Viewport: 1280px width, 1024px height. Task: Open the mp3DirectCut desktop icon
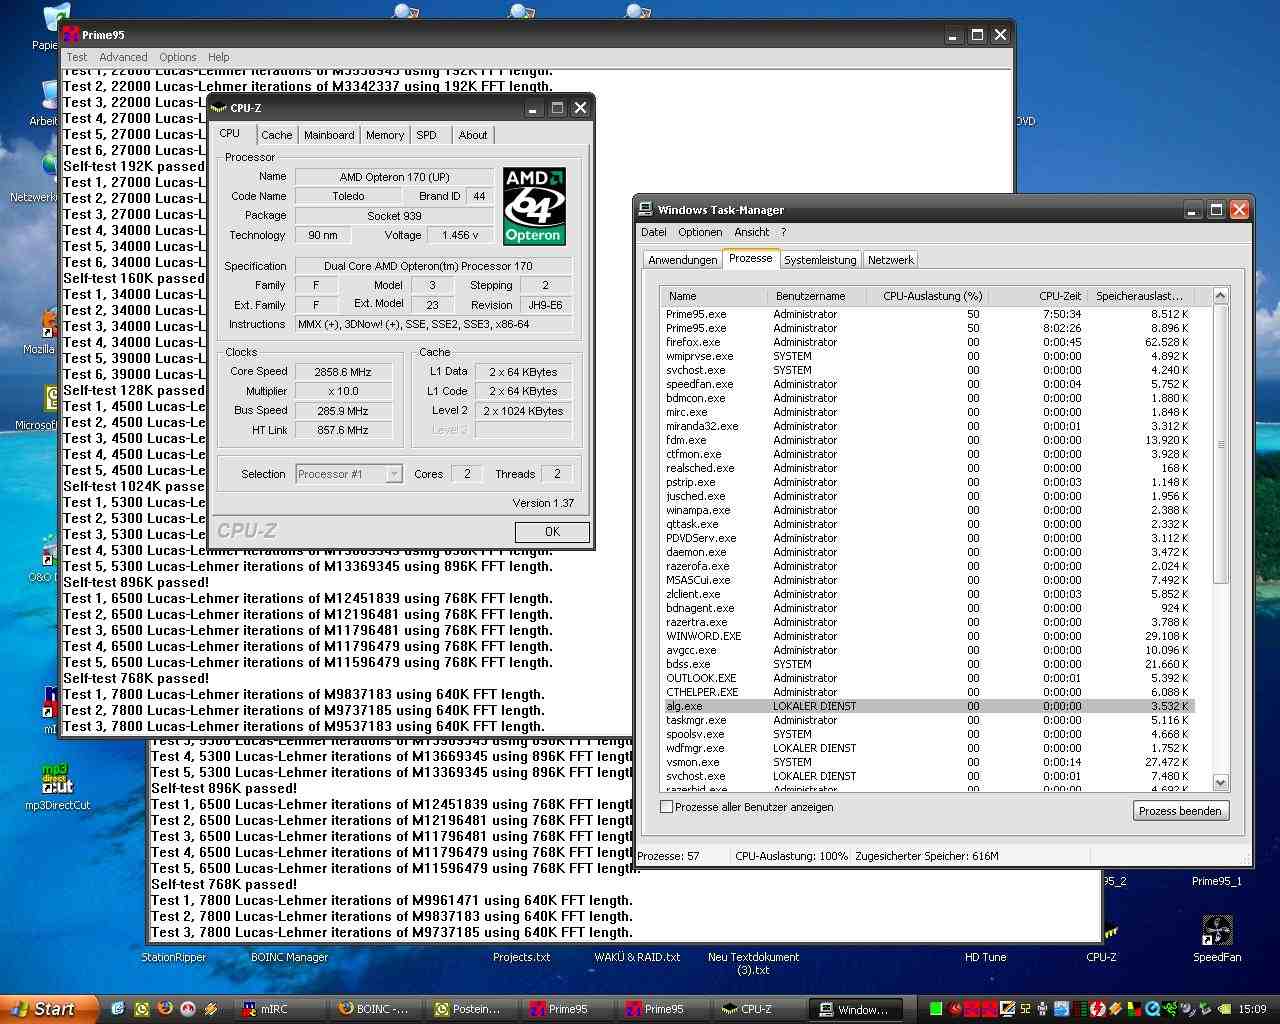[57, 779]
